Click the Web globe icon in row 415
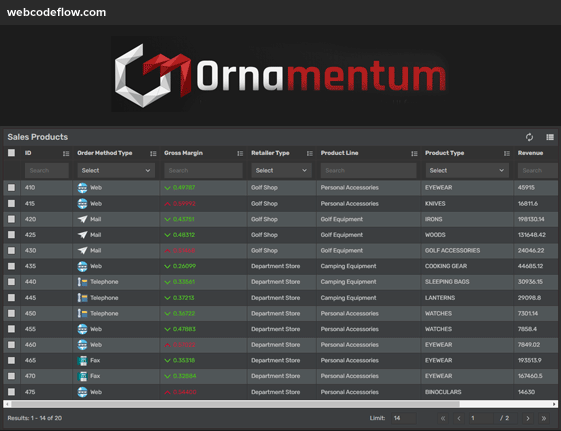The image size is (561, 431). click(x=82, y=204)
